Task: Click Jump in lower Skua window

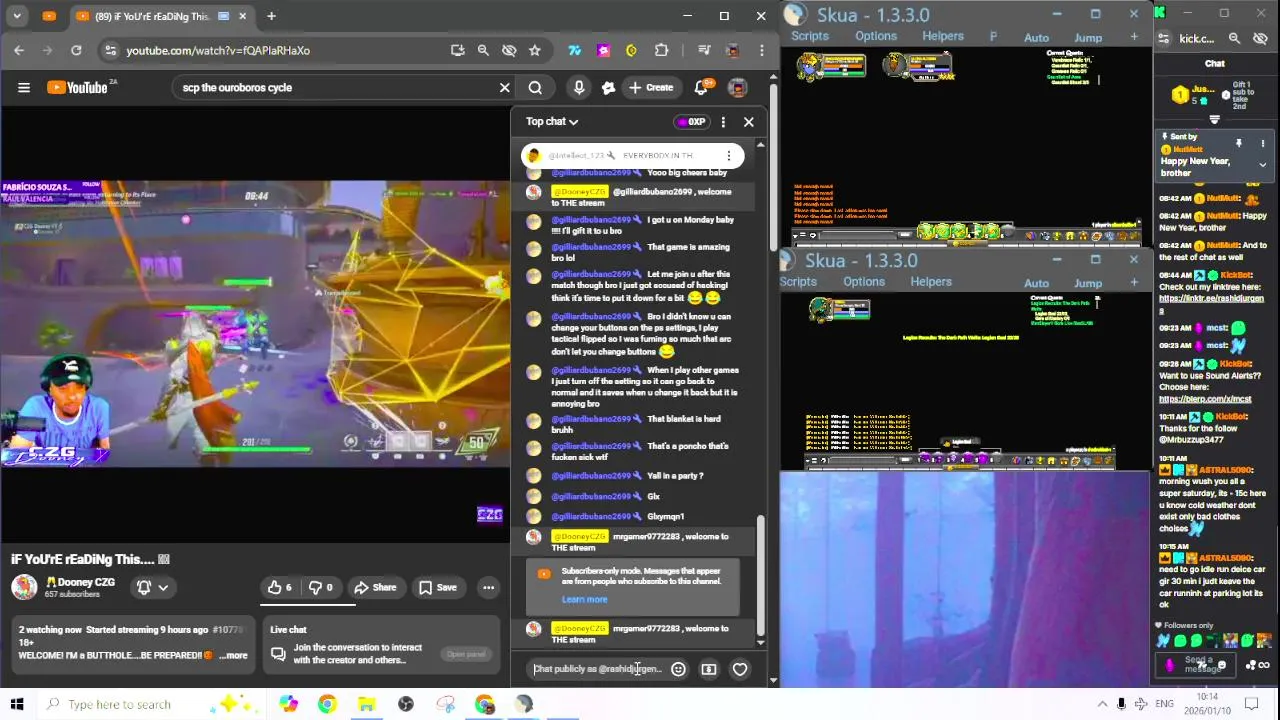Action: [x=1088, y=284]
